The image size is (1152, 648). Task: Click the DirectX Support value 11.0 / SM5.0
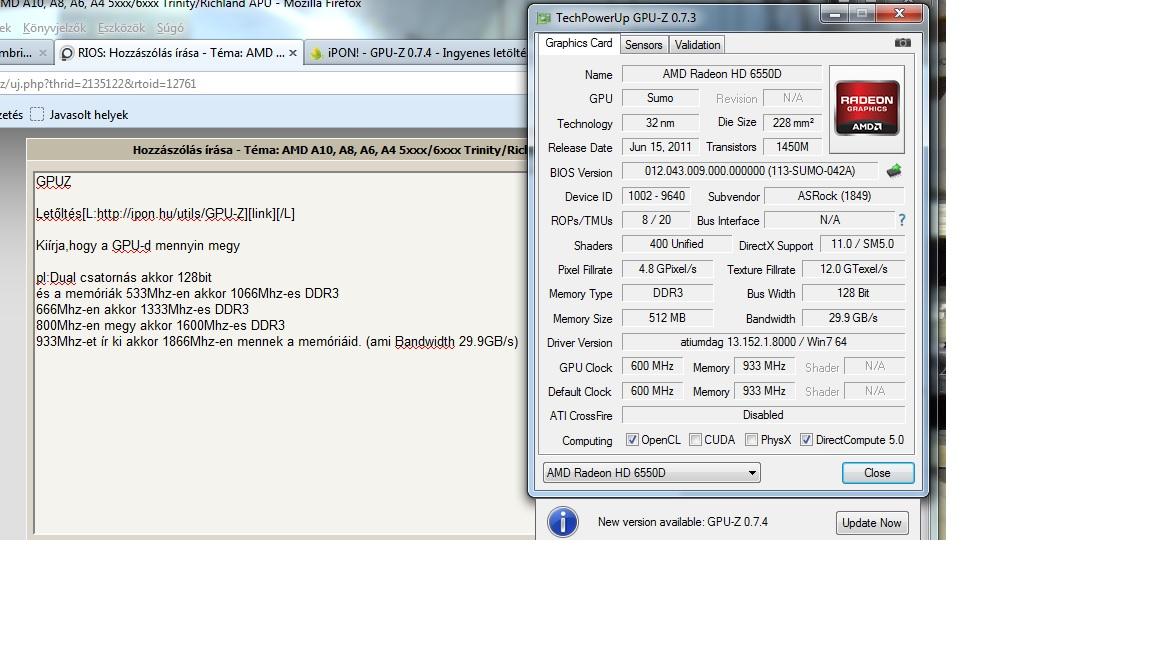862,244
